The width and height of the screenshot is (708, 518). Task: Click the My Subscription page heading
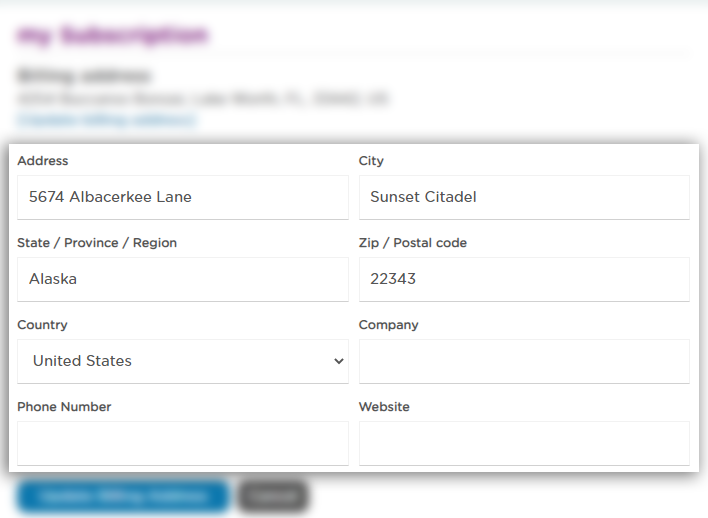click(x=112, y=36)
